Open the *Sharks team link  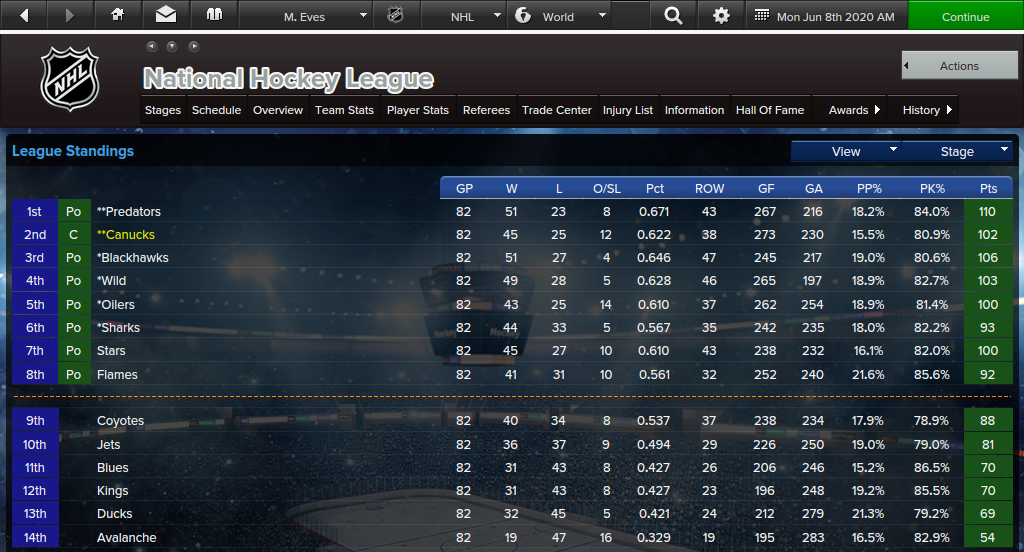pos(118,327)
